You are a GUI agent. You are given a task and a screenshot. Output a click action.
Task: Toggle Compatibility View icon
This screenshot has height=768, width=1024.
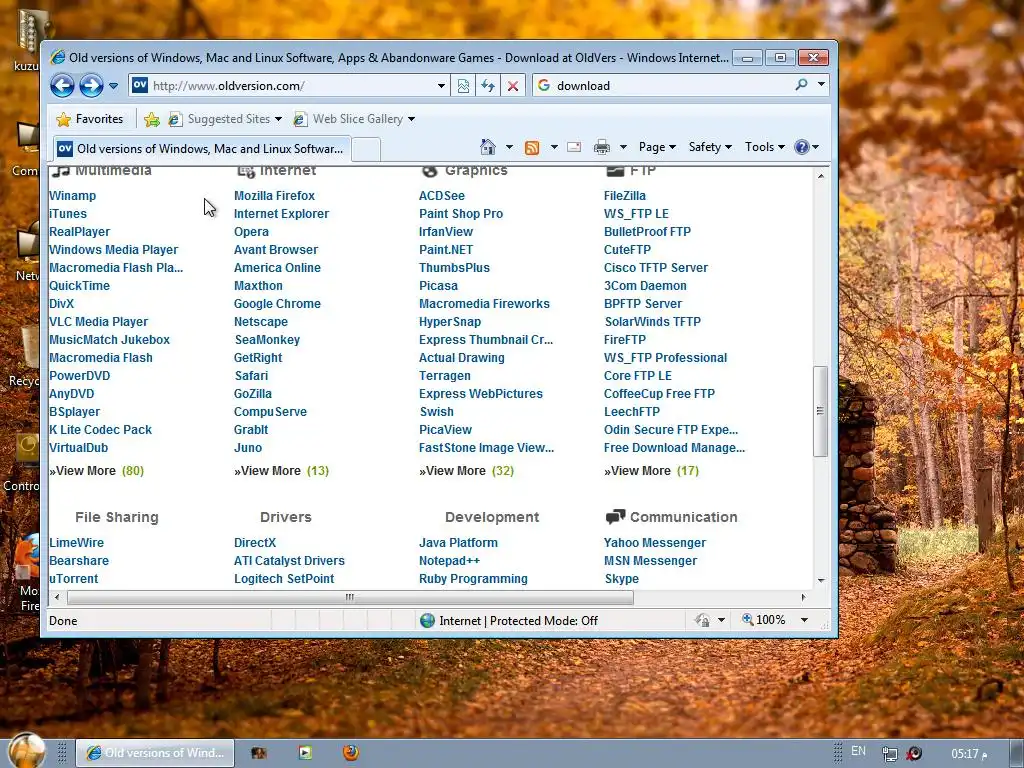[463, 86]
